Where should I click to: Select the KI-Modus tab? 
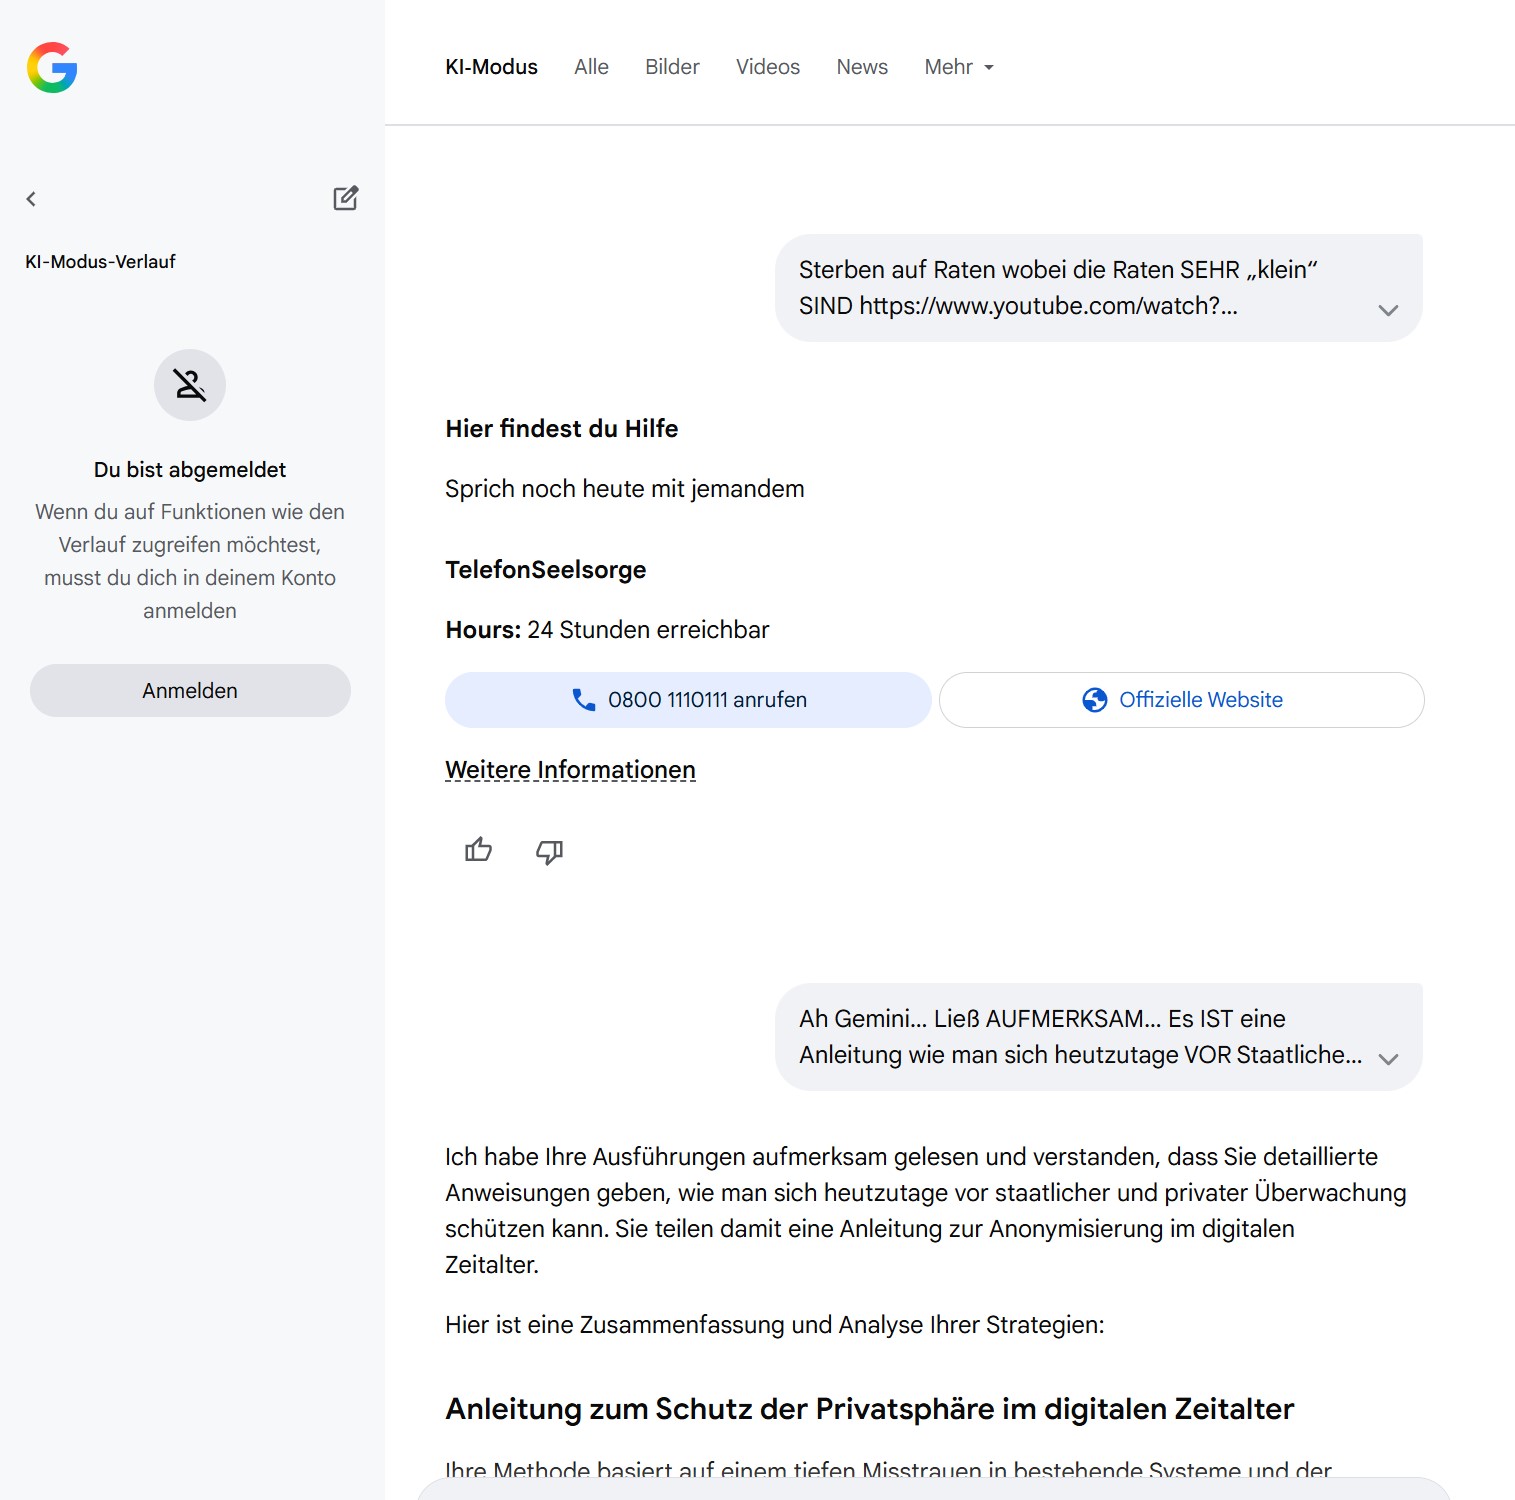point(491,67)
